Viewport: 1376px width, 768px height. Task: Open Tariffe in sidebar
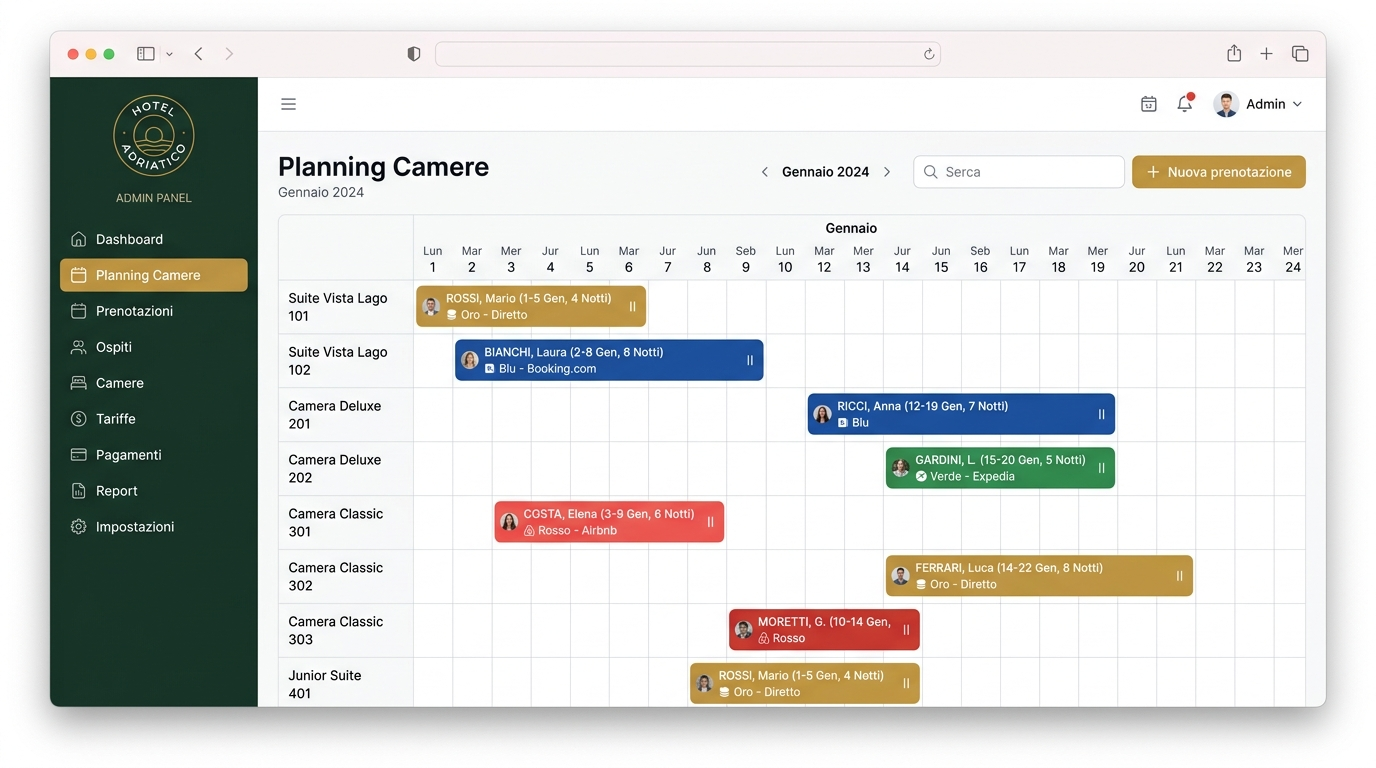point(154,419)
